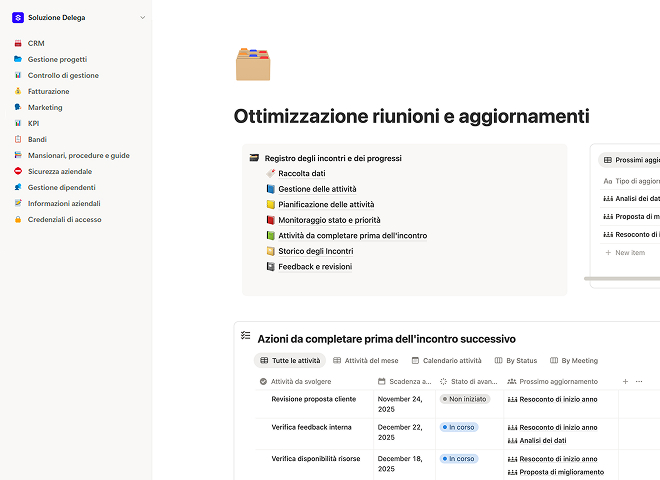This screenshot has height=480, width=660.
Task: Click the orange notebook icon for Storico degli Incontri
Action: point(271,251)
